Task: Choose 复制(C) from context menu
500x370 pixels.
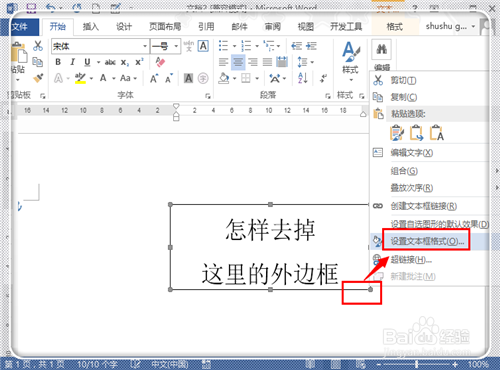Action: click(404, 97)
